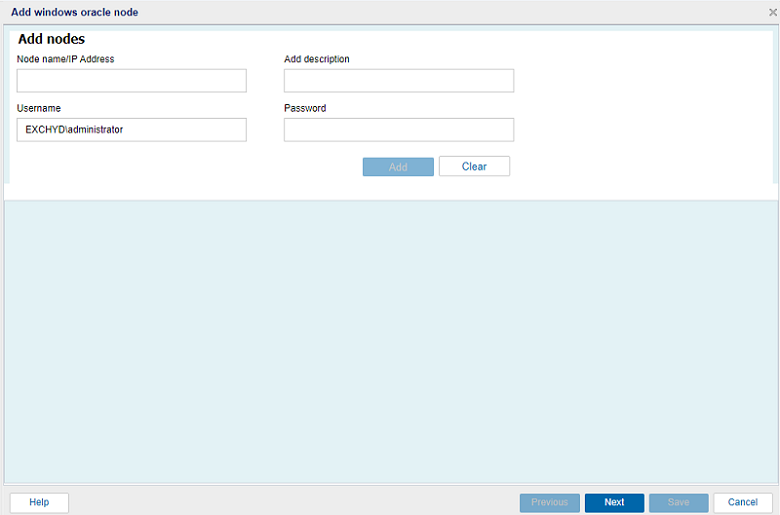Click the Username label
The height and width of the screenshot is (515, 780).
tap(39, 108)
